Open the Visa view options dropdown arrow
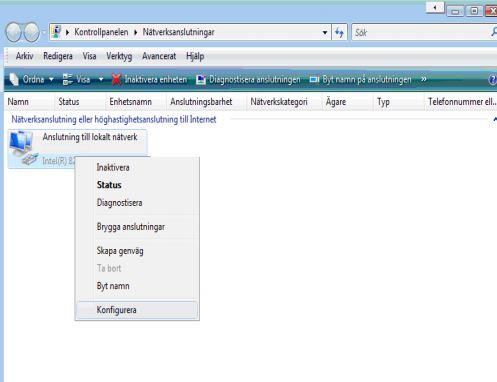The image size is (497, 382). [x=101, y=79]
